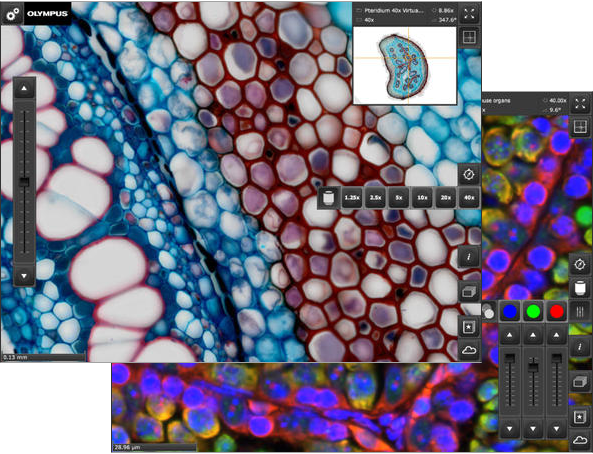Viewport: 593px width, 454px height.
Task: Select the 10x magnification button
Action: coord(422,197)
